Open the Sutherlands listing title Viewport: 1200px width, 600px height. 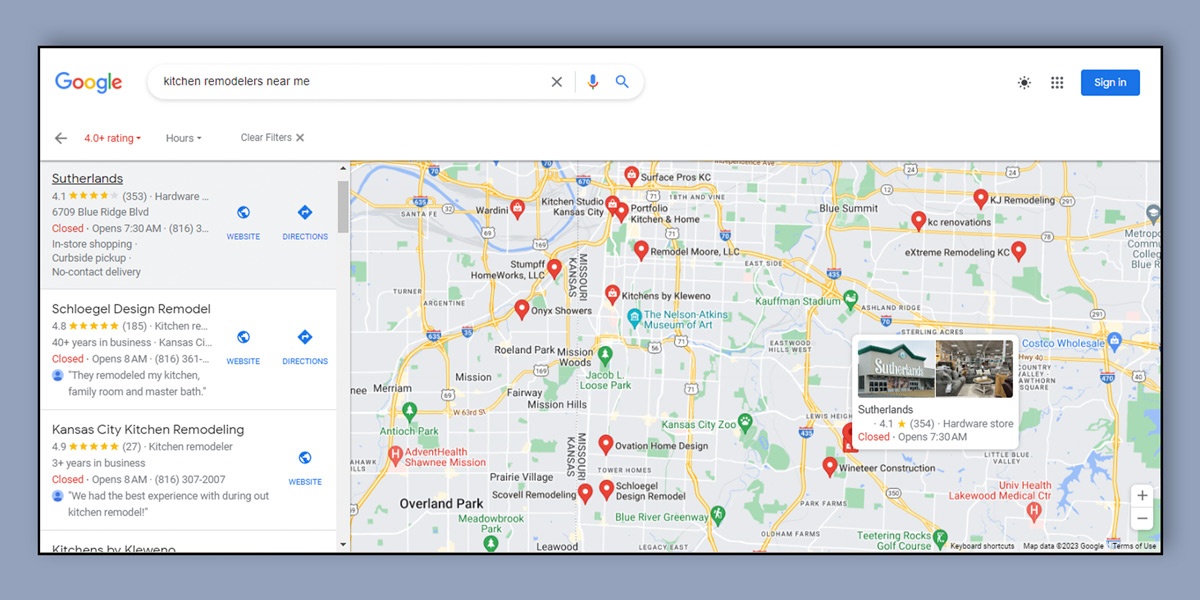(x=88, y=179)
